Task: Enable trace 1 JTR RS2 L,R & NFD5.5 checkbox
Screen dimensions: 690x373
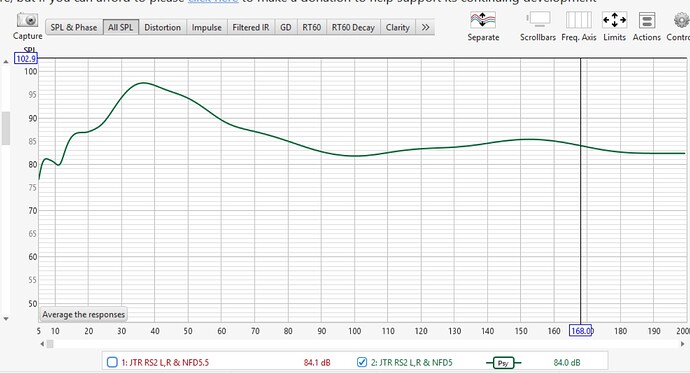Action: [112, 362]
